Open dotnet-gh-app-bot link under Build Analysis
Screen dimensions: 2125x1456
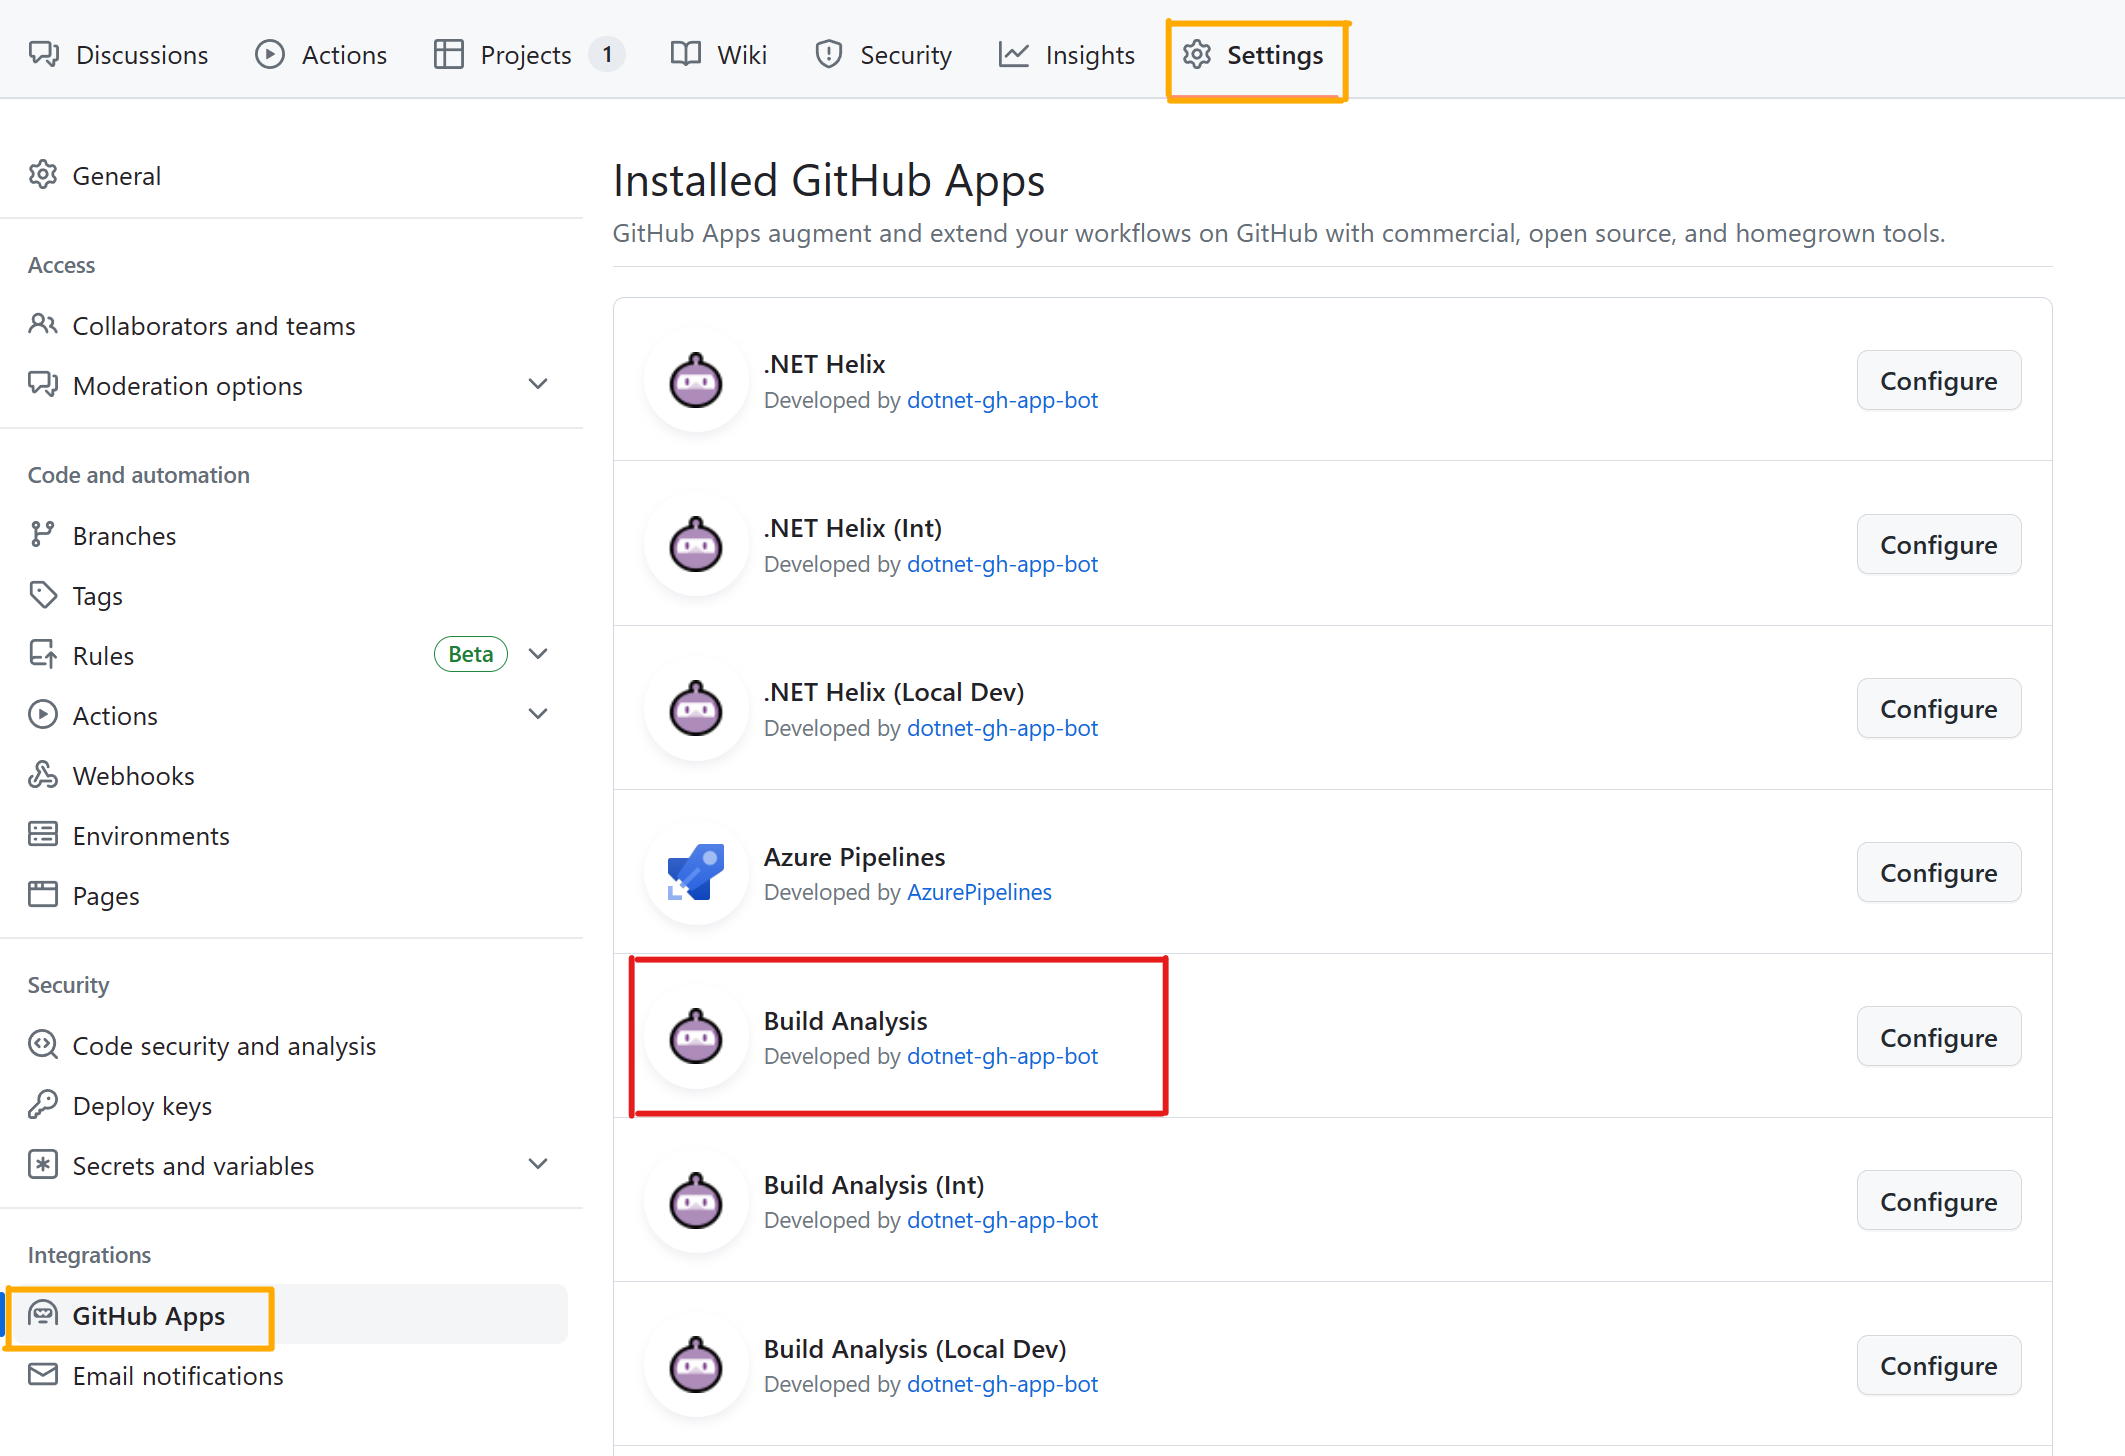coord(1002,1056)
